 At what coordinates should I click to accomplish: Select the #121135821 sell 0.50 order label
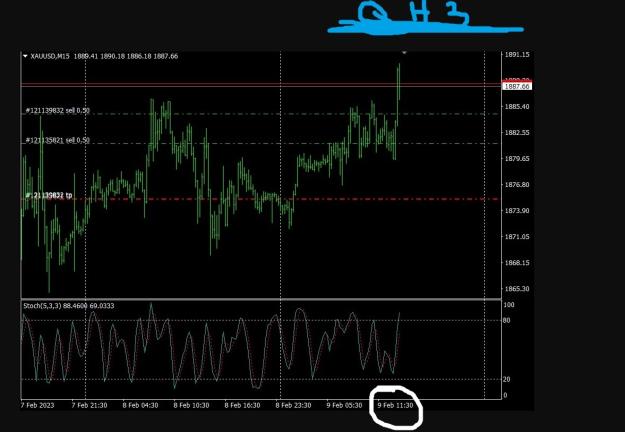58,140
